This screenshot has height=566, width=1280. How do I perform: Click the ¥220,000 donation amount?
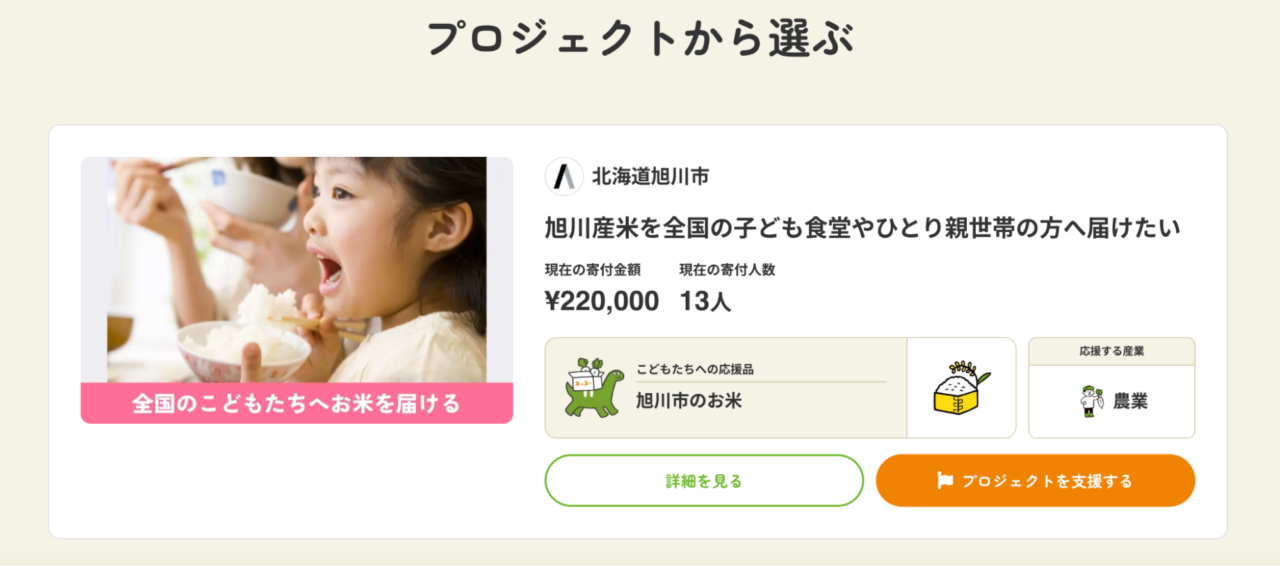point(602,300)
